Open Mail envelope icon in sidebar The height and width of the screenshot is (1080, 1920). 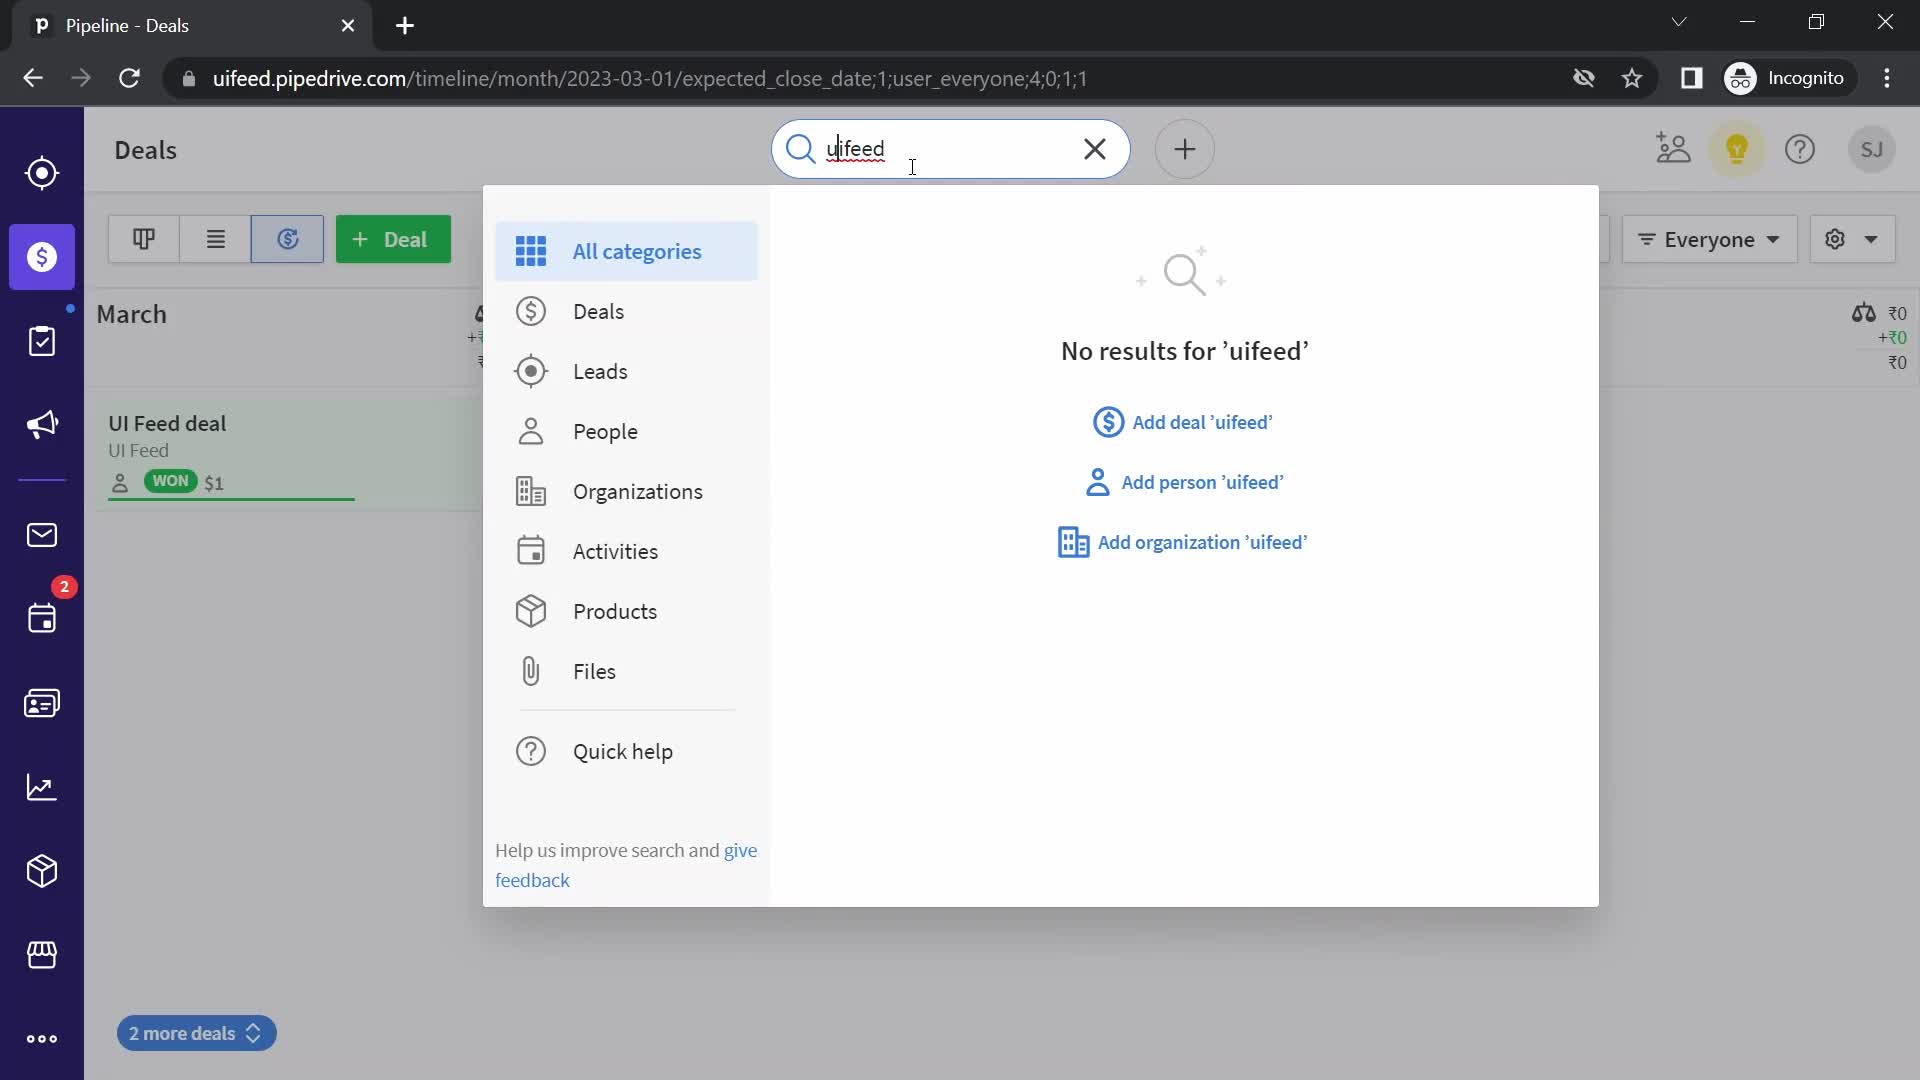42,535
